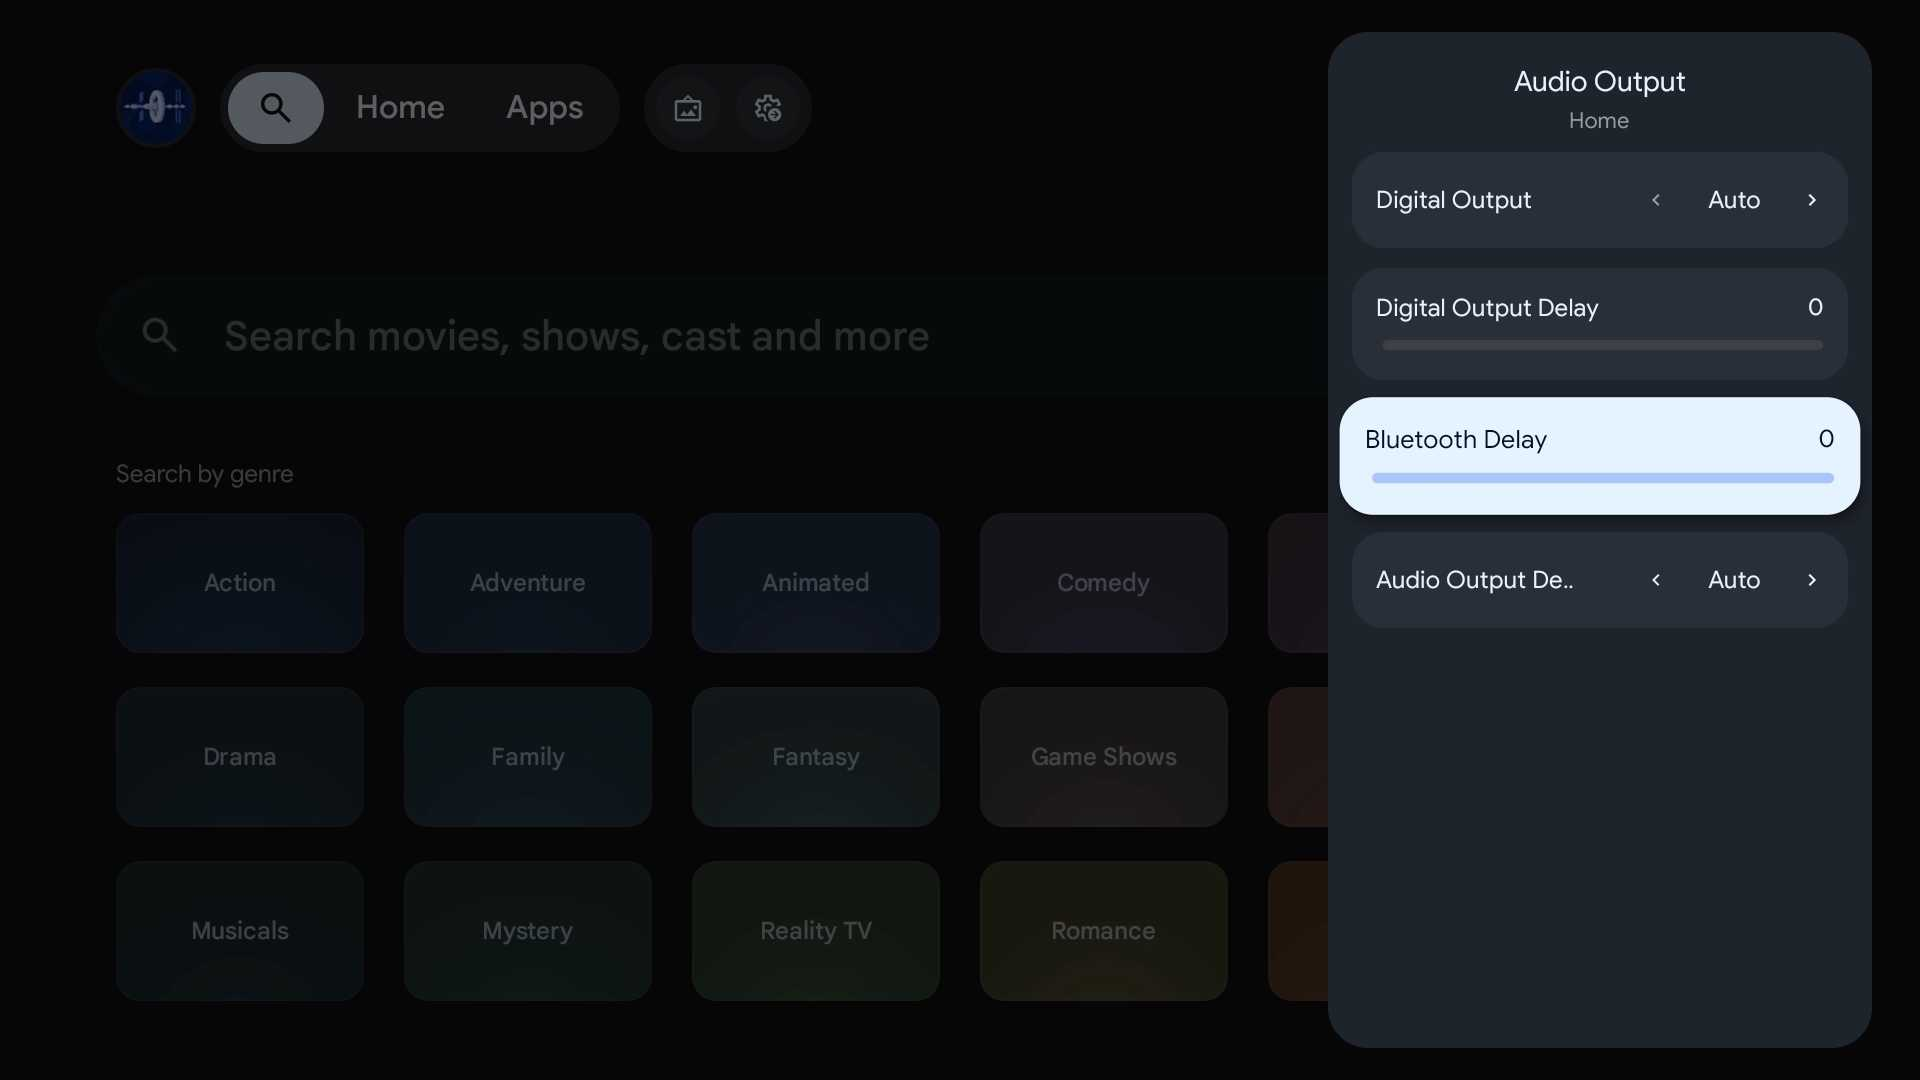The width and height of the screenshot is (1920, 1080).
Task: Select the Digital Output Delay label
Action: 1487,308
